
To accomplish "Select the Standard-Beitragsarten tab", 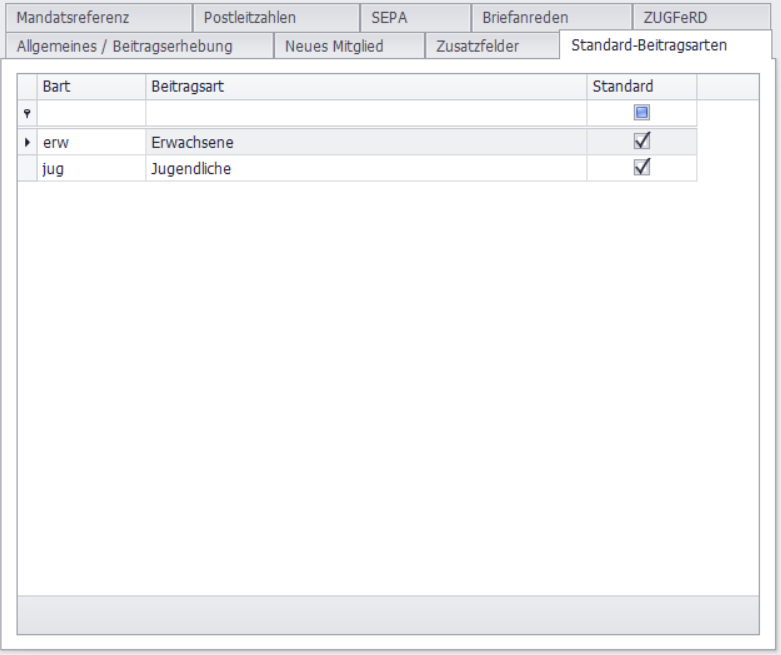I will (649, 46).
